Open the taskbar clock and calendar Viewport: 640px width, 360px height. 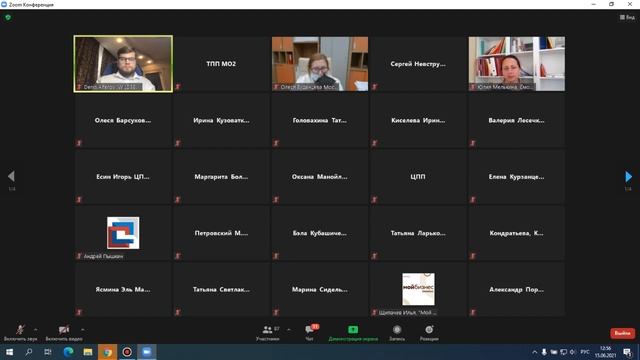click(x=606, y=352)
